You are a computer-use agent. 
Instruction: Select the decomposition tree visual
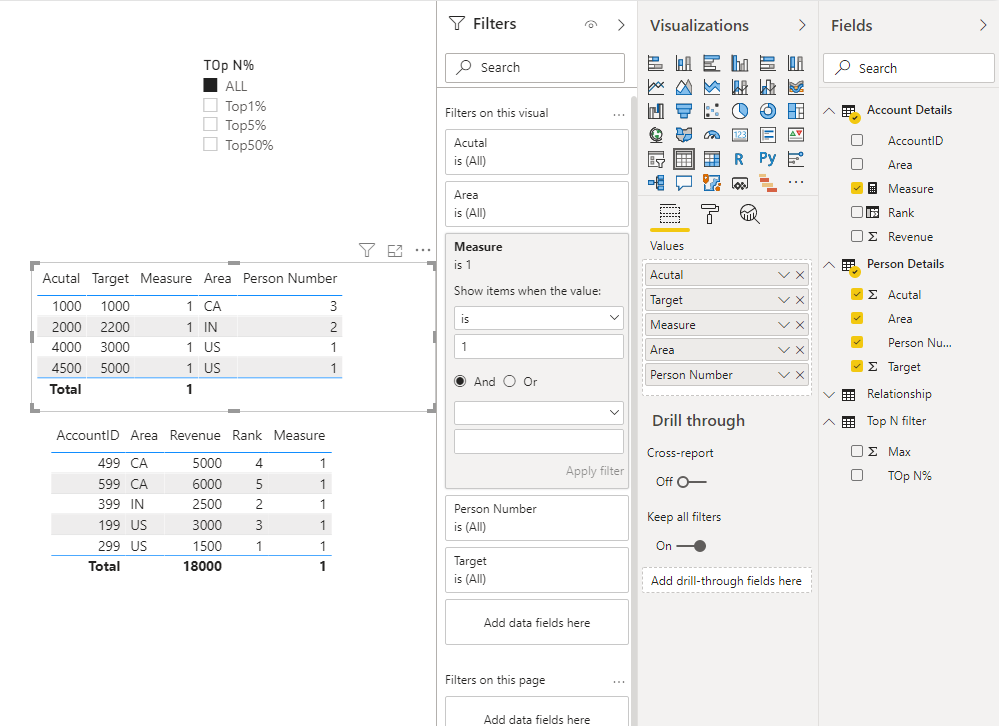(x=656, y=183)
